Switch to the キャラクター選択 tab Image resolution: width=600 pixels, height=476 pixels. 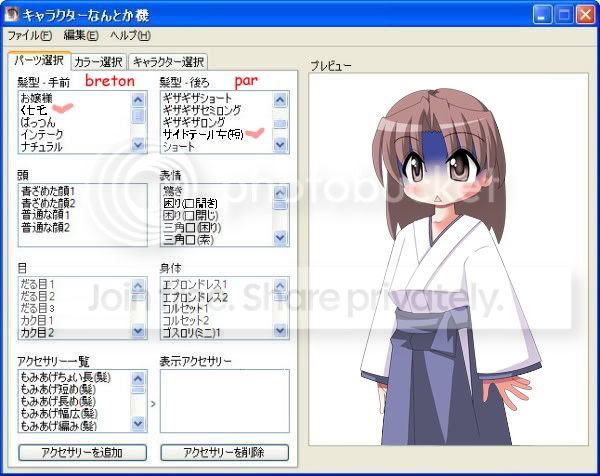[167, 62]
